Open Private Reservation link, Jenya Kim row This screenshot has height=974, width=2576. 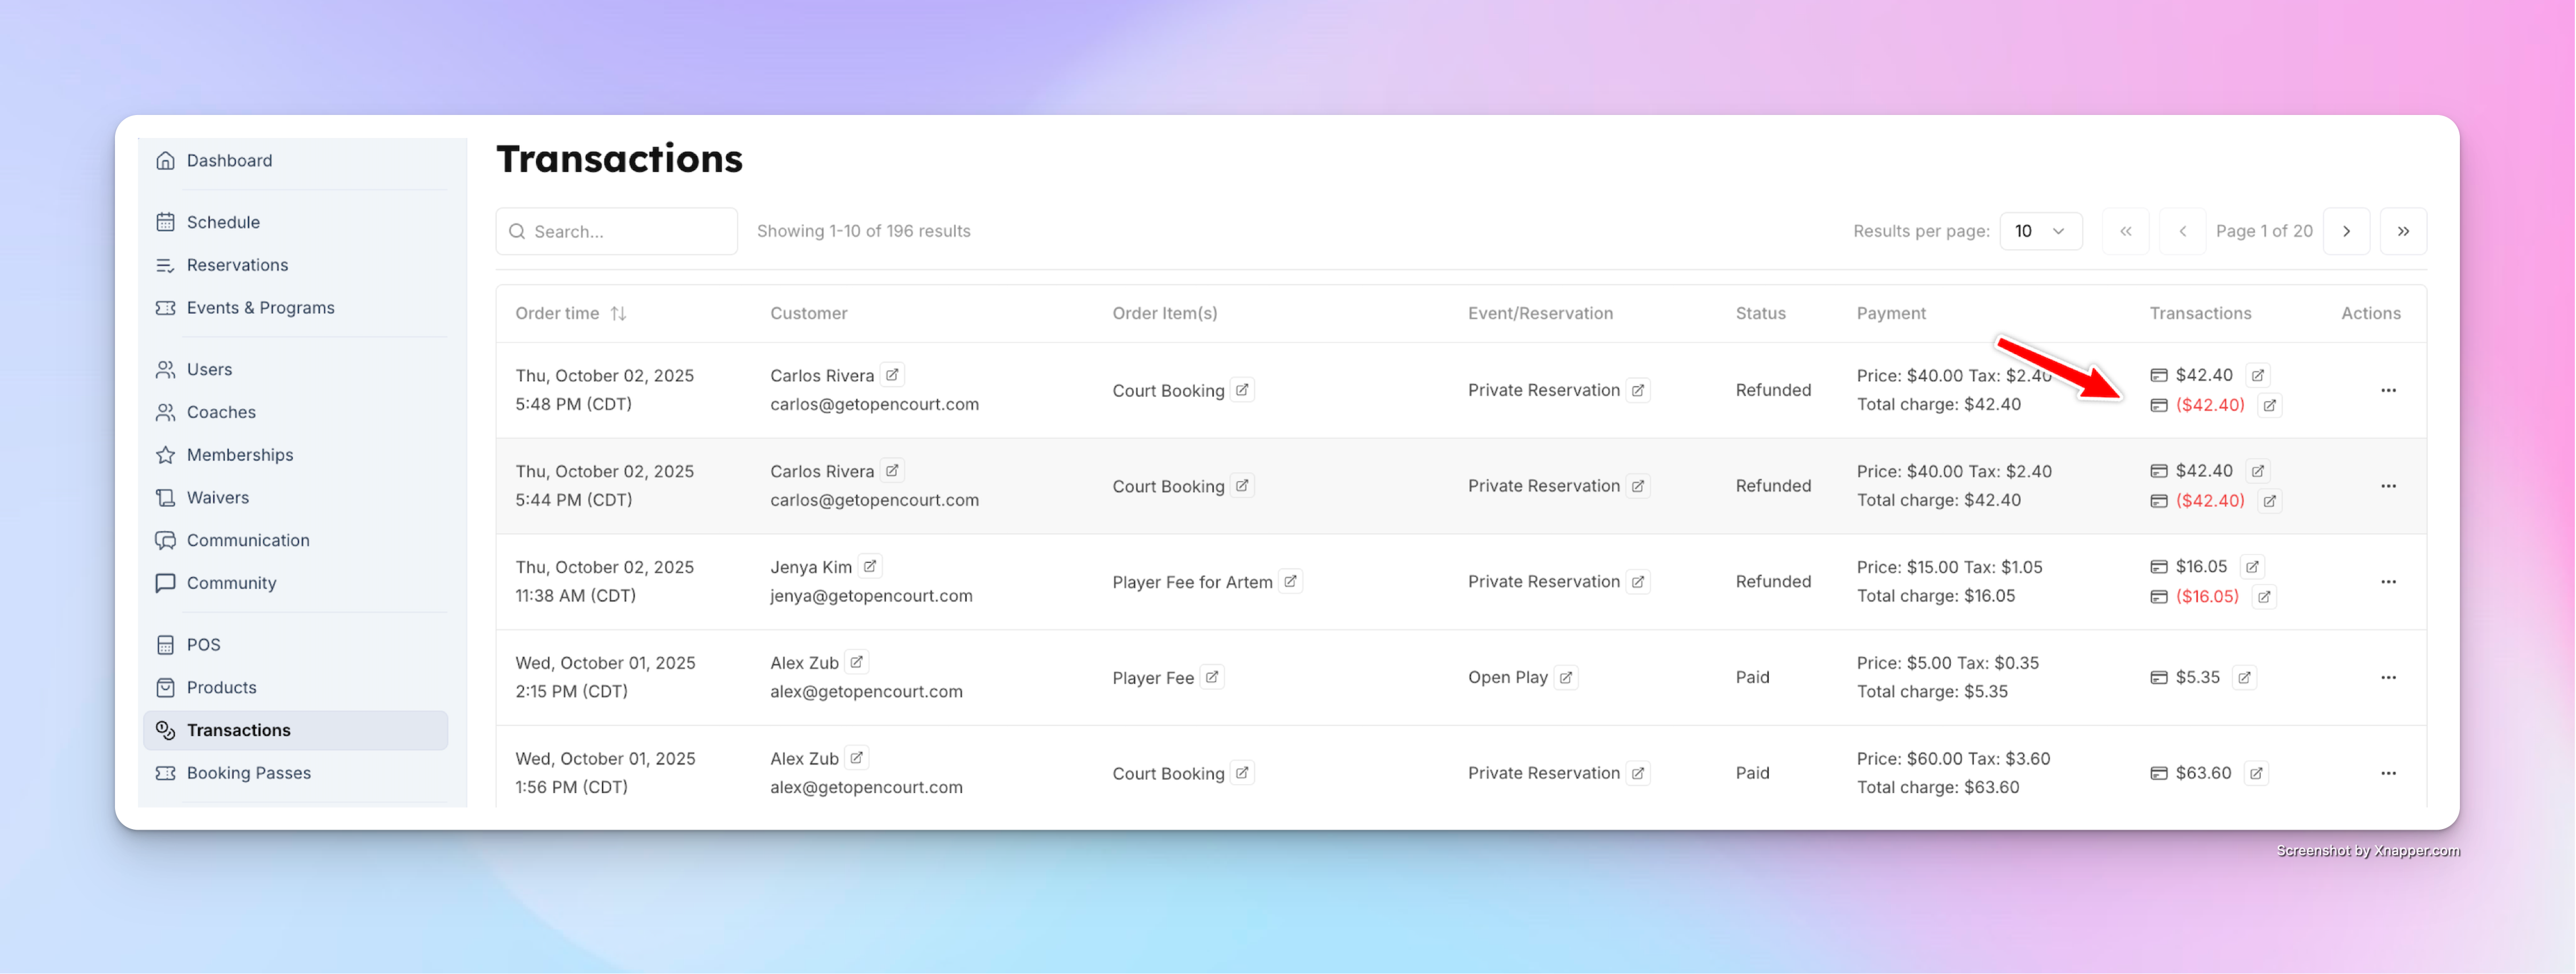pos(1638,581)
